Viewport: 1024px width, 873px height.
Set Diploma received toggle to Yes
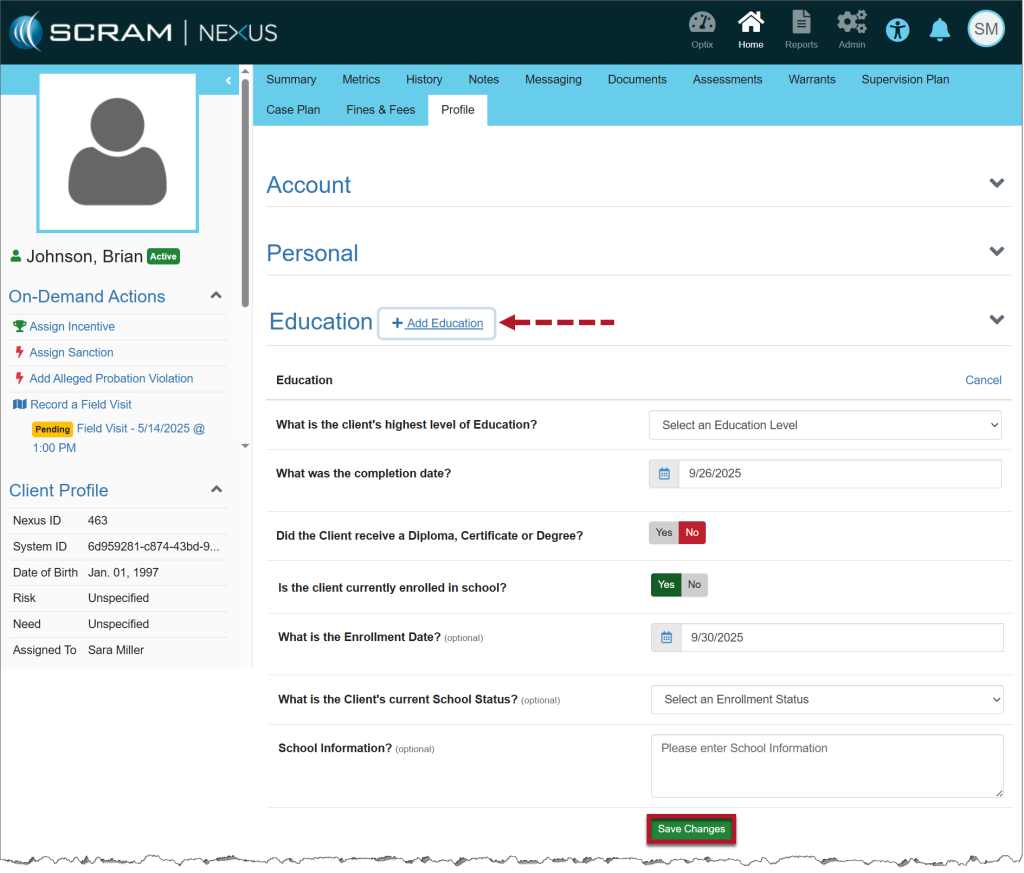coord(664,533)
